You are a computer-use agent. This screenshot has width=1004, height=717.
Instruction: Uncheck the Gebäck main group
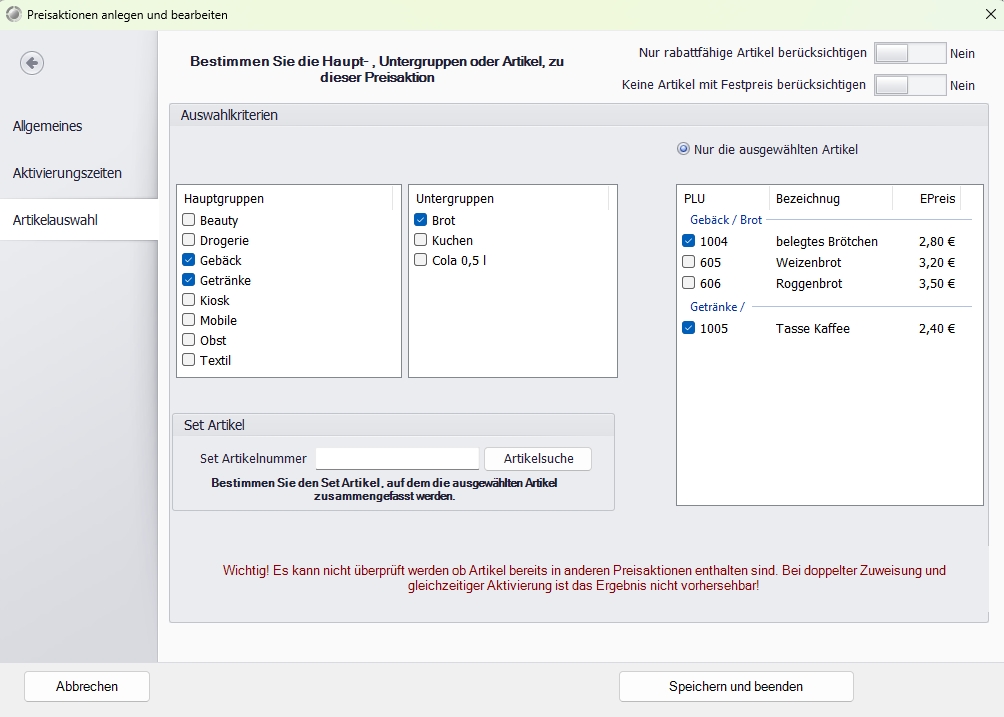[189, 260]
